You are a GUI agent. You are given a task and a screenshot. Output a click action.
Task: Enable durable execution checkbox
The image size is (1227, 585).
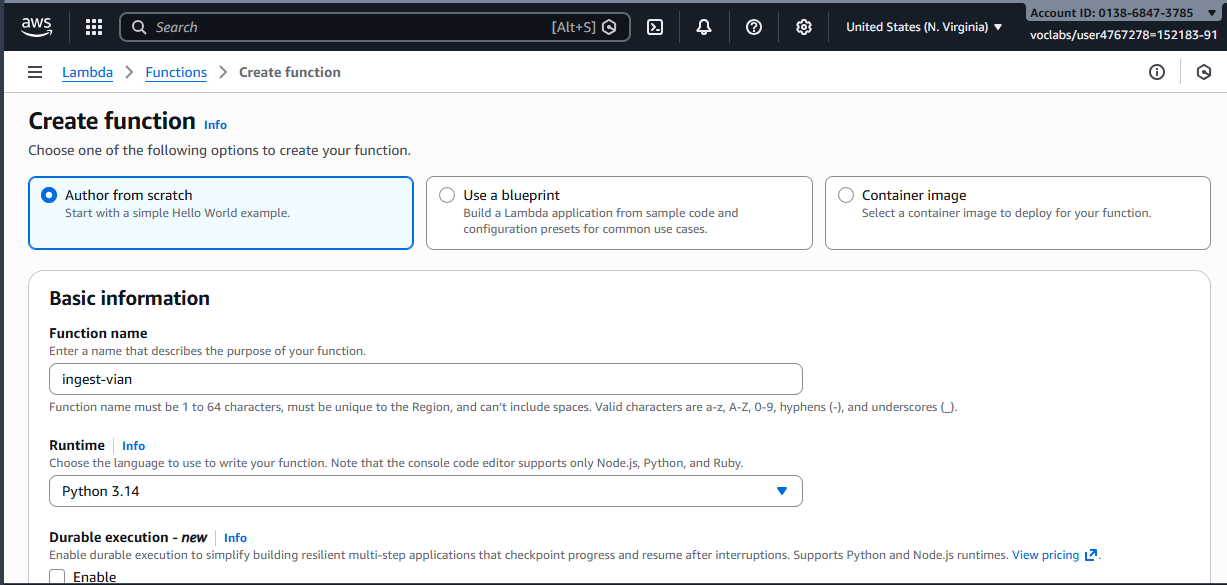pyautogui.click(x=57, y=576)
